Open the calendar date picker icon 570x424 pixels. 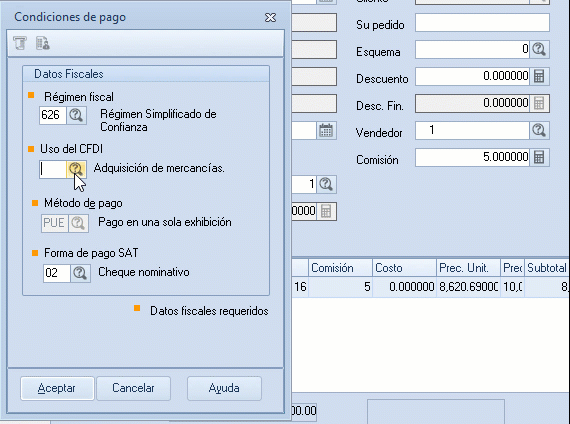(x=326, y=131)
